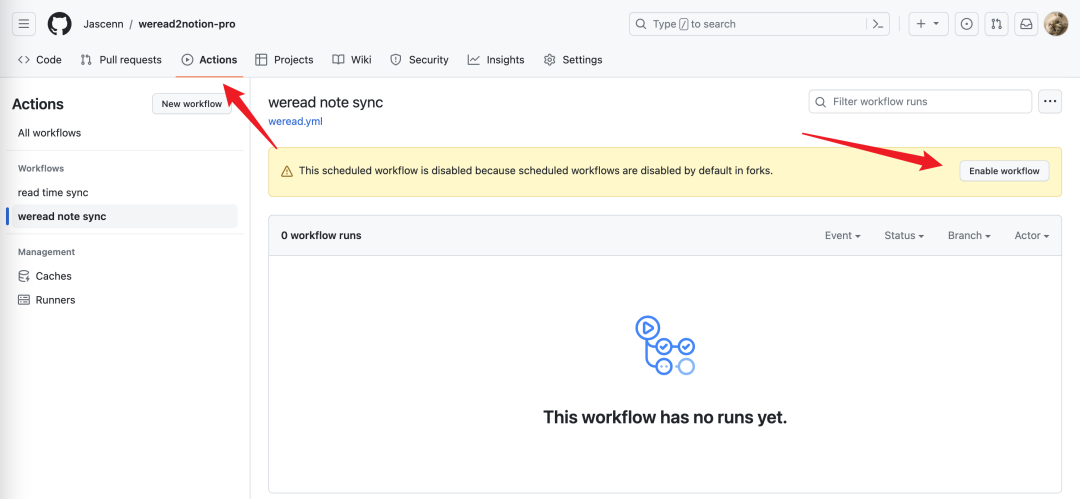1080x499 pixels.
Task: Click the user profile avatar
Action: click(x=1056, y=24)
